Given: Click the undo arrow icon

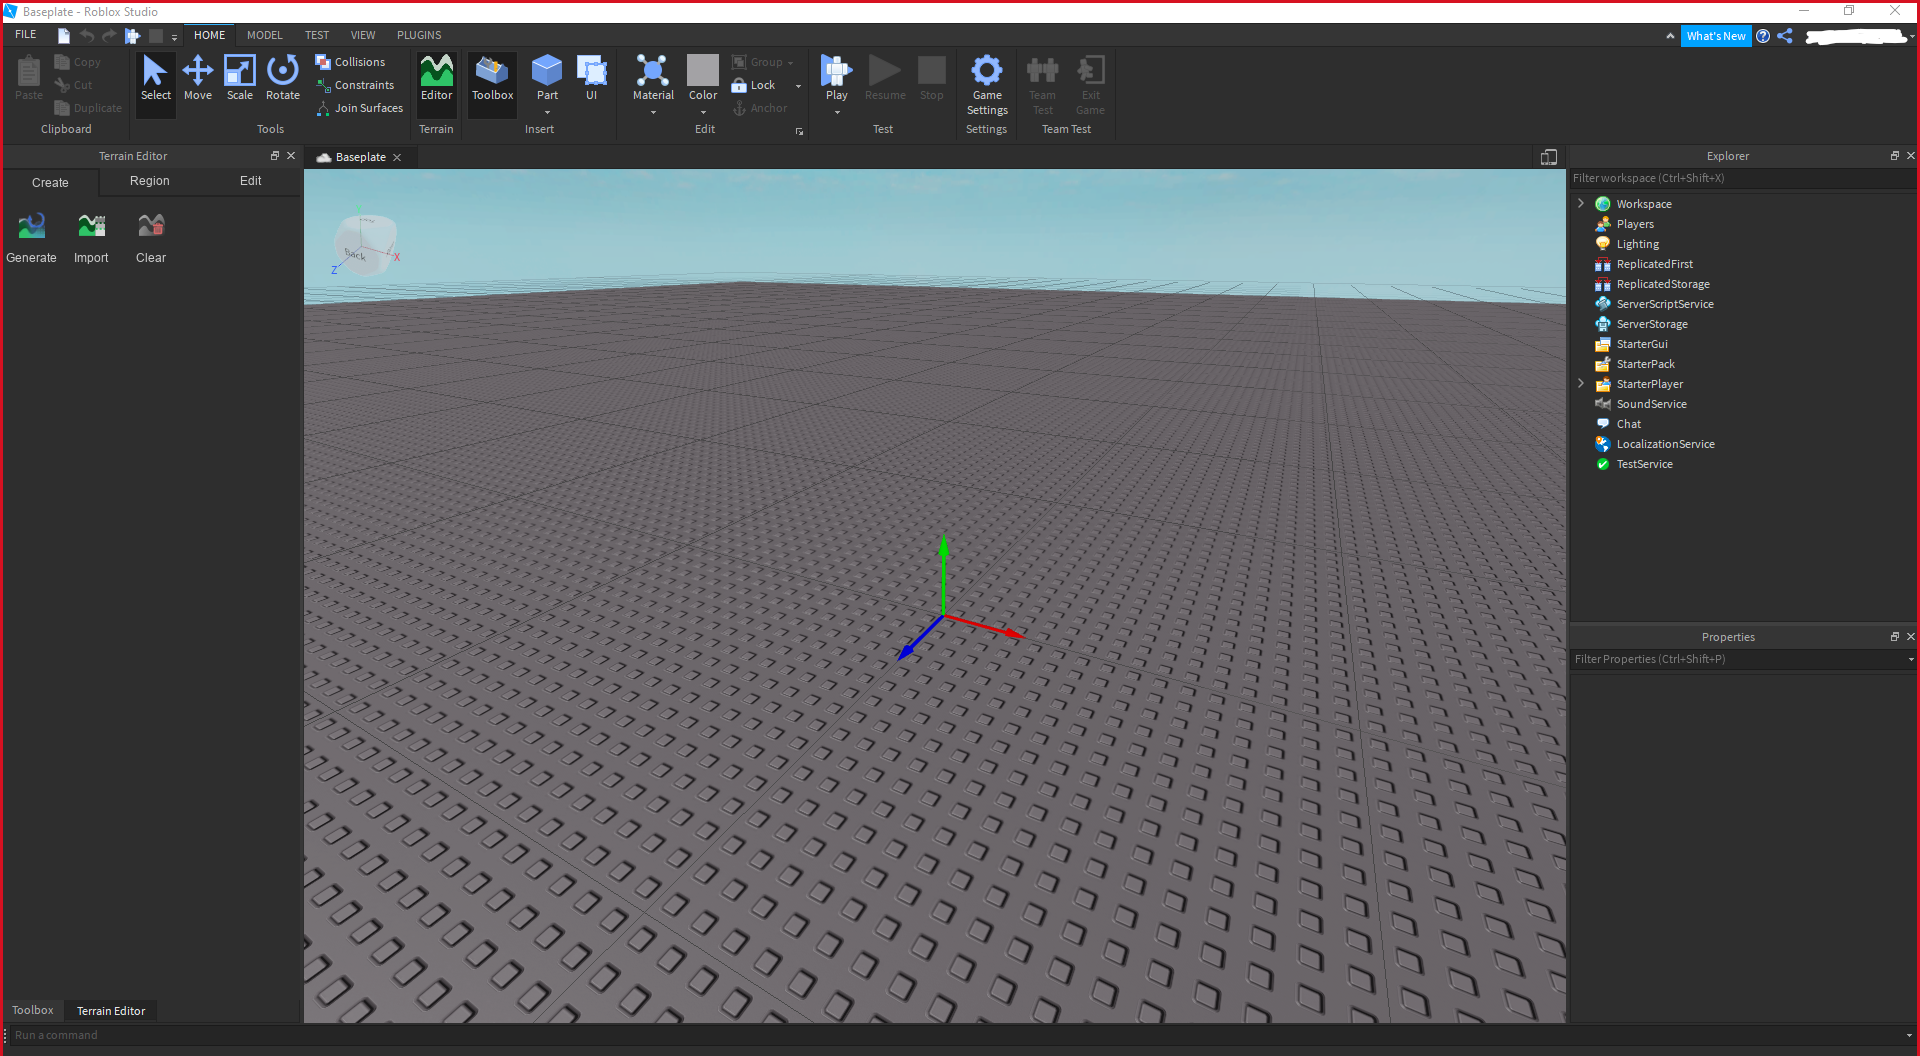Looking at the screenshot, I should click(x=87, y=35).
